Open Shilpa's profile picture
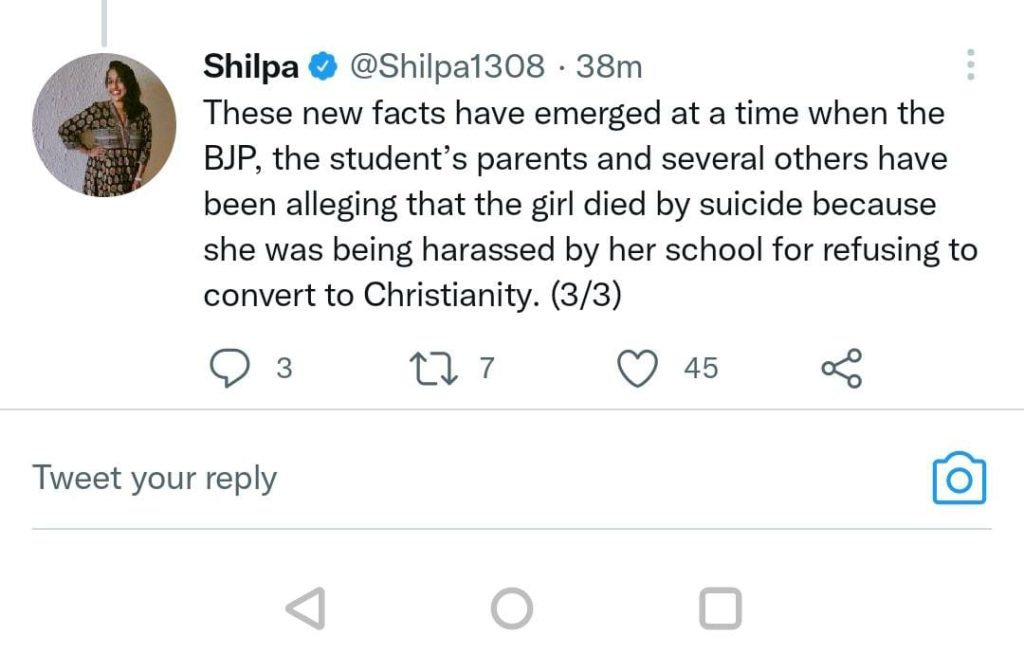Screen dimensions: 1024x672 click(x=104, y=125)
